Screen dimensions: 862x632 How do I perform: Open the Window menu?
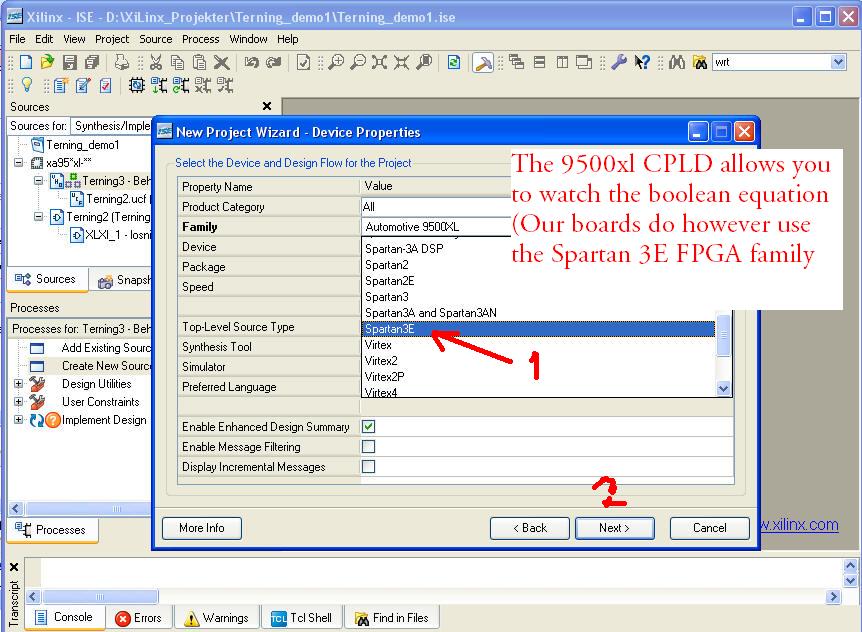pyautogui.click(x=248, y=39)
